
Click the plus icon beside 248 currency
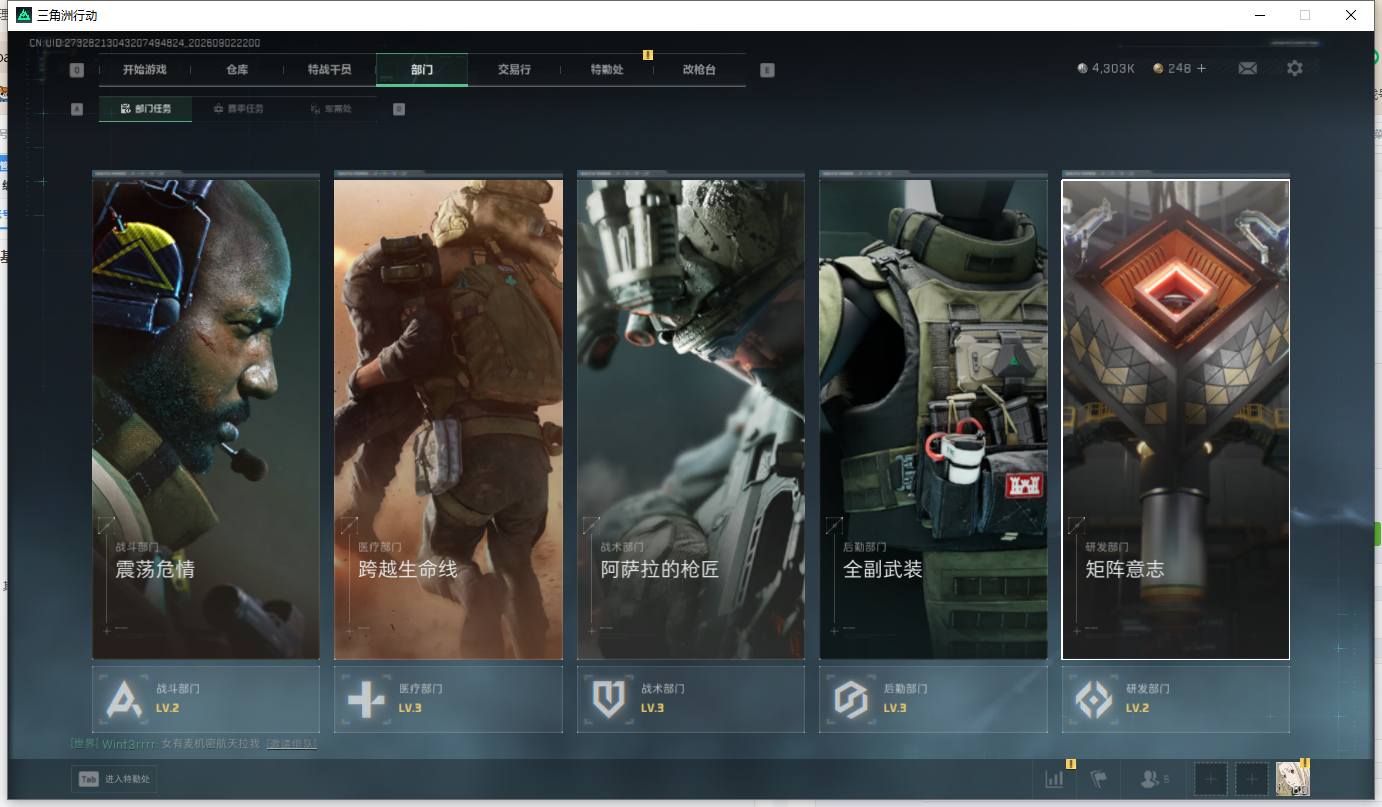[1202, 68]
